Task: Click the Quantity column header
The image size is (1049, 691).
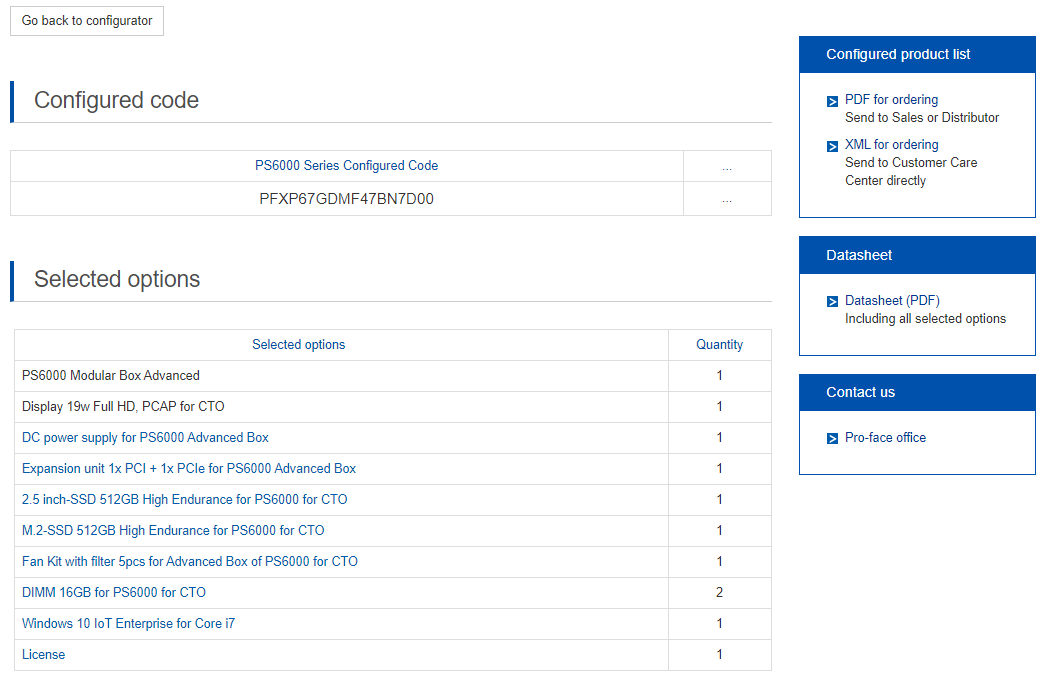Action: point(719,344)
